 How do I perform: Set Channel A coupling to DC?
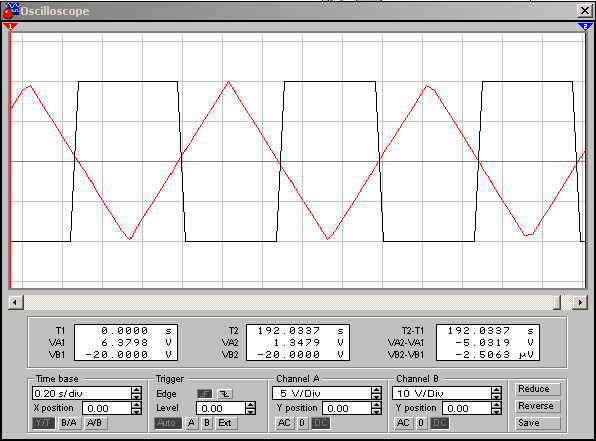click(321, 423)
